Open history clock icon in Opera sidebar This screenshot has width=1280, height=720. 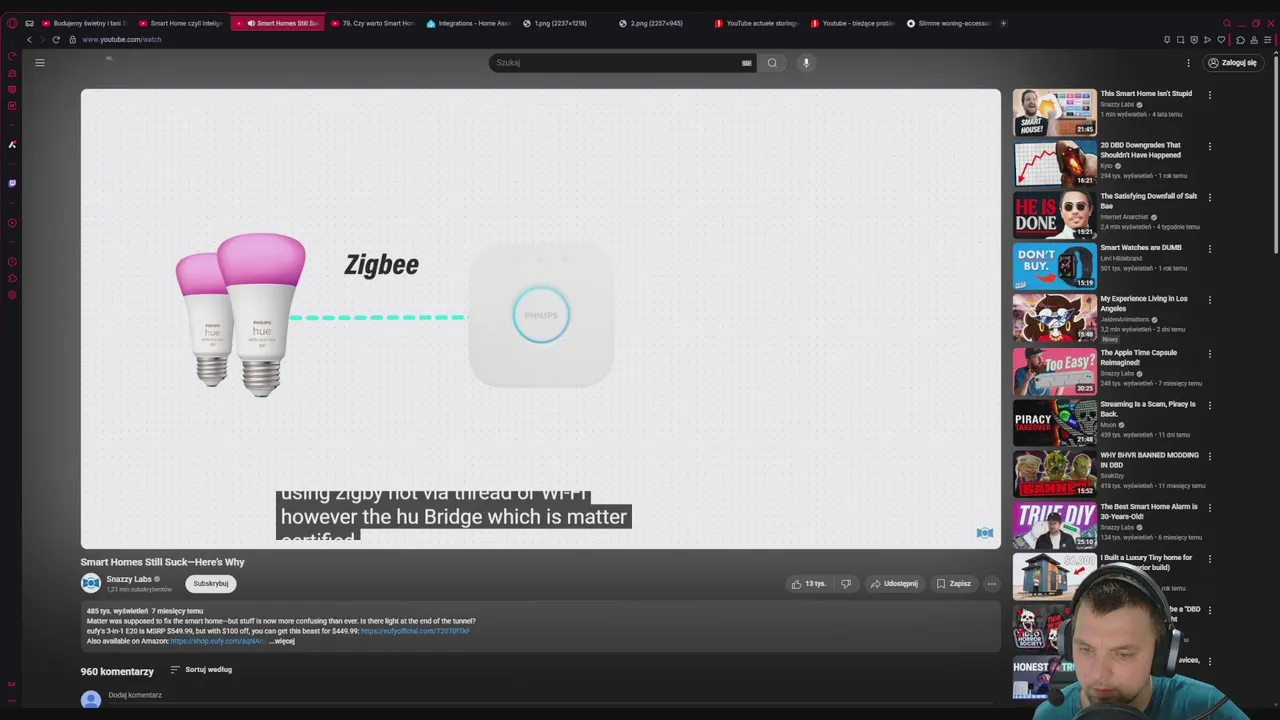[12, 261]
